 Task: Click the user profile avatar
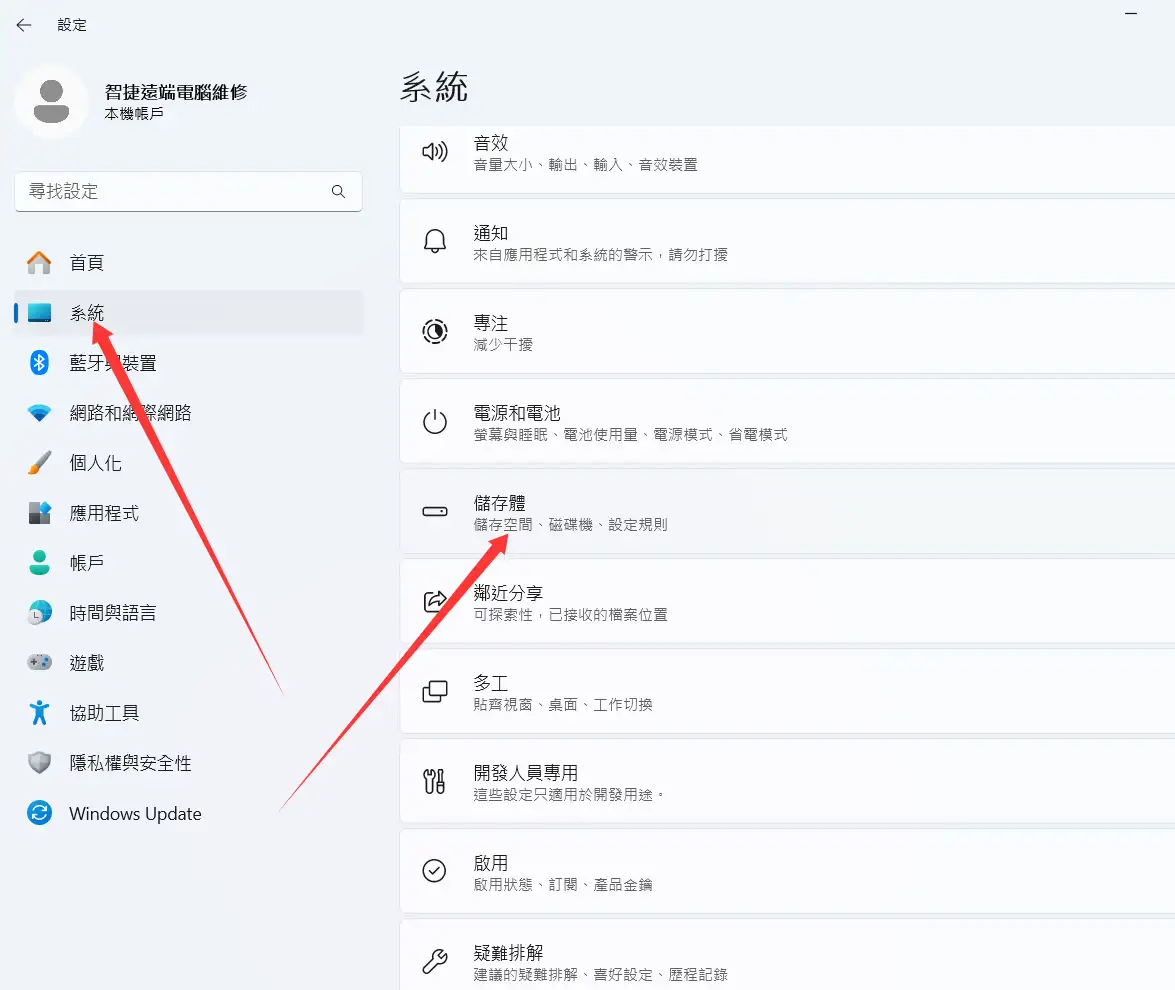click(52, 101)
